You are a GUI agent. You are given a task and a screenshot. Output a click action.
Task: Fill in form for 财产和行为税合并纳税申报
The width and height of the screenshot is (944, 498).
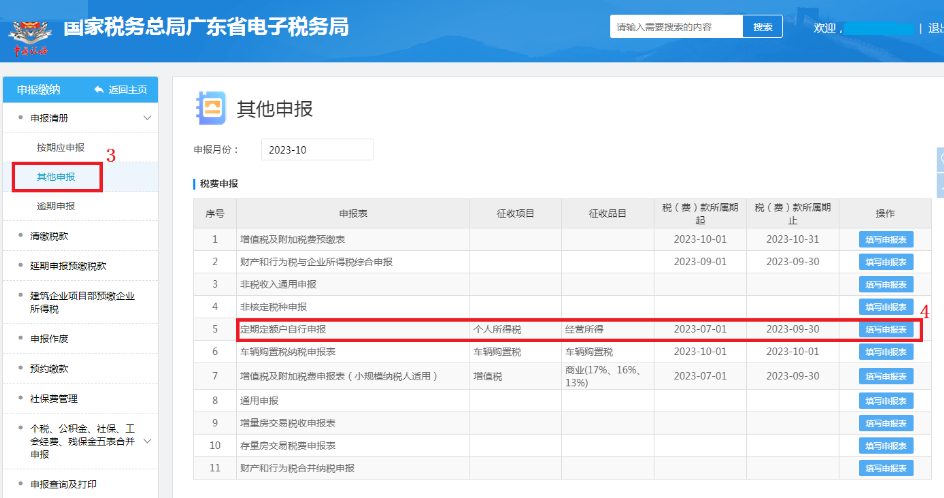pos(886,468)
